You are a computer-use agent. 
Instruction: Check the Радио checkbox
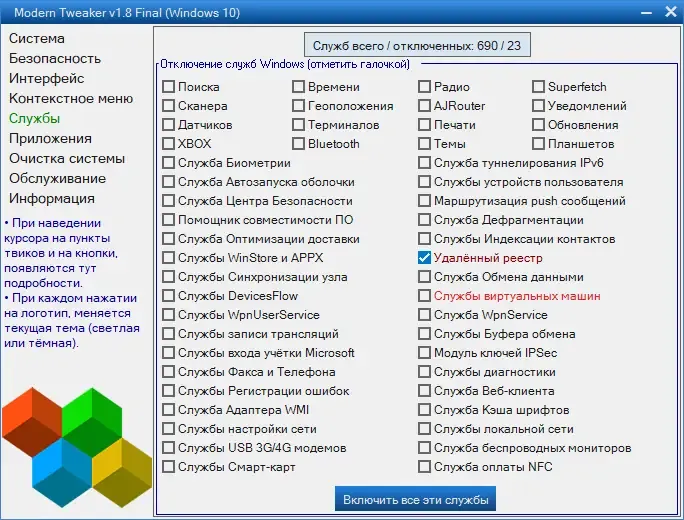[x=424, y=87]
